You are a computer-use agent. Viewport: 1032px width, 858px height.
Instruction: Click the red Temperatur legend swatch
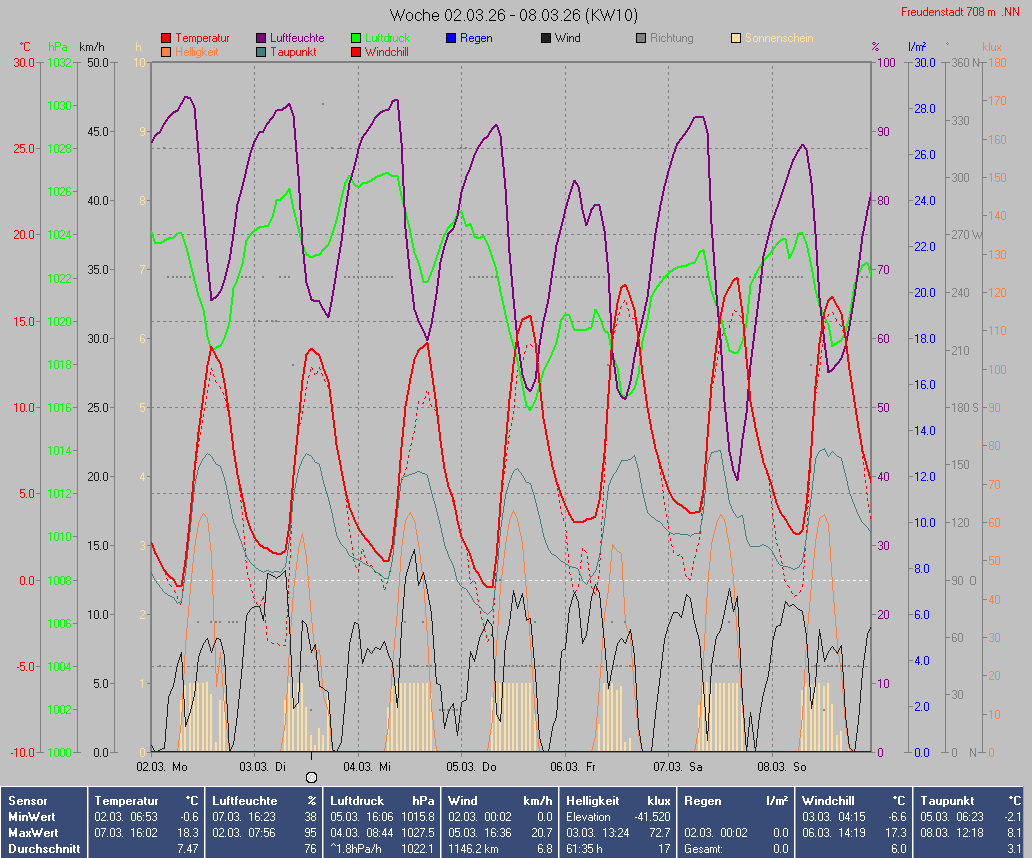pos(166,38)
